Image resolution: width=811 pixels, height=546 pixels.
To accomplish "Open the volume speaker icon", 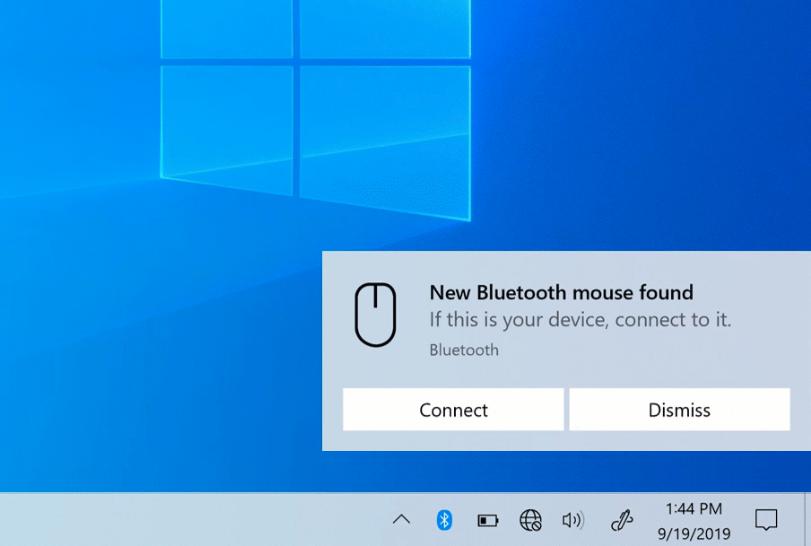I will coord(573,520).
